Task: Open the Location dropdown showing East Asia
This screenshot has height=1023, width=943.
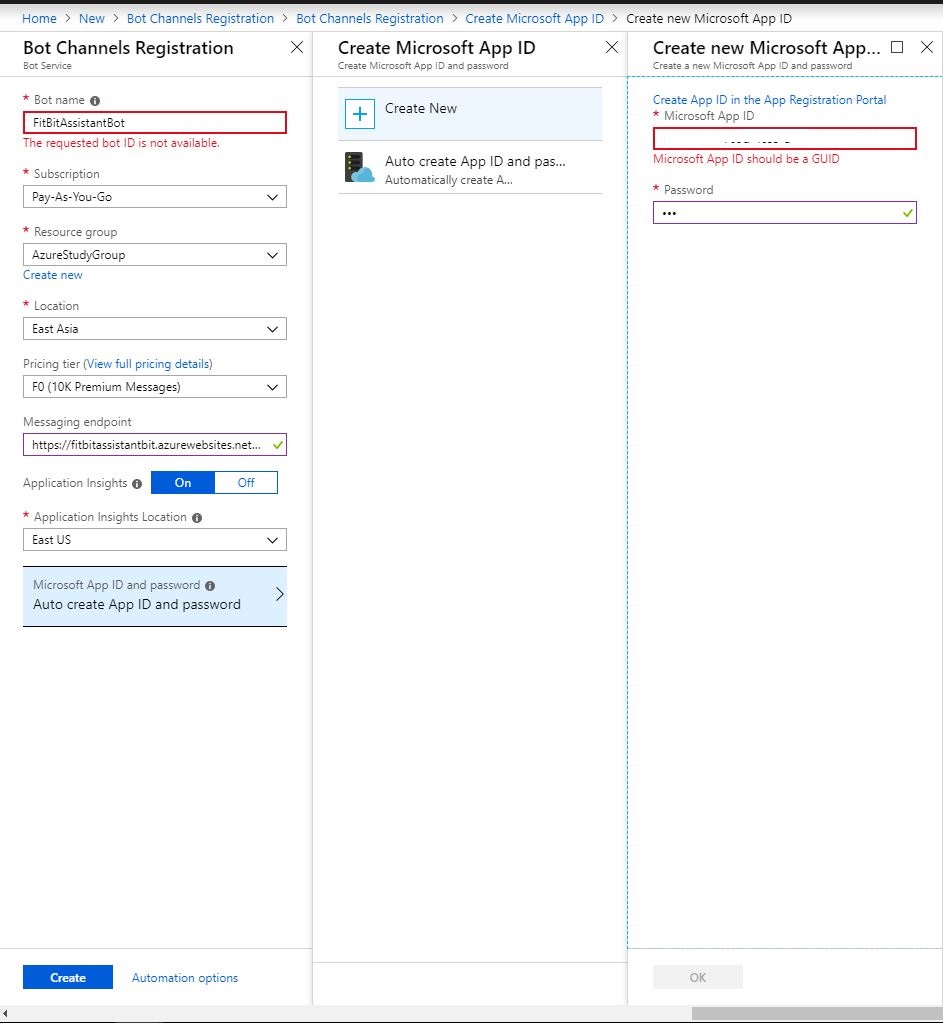Action: click(x=155, y=329)
